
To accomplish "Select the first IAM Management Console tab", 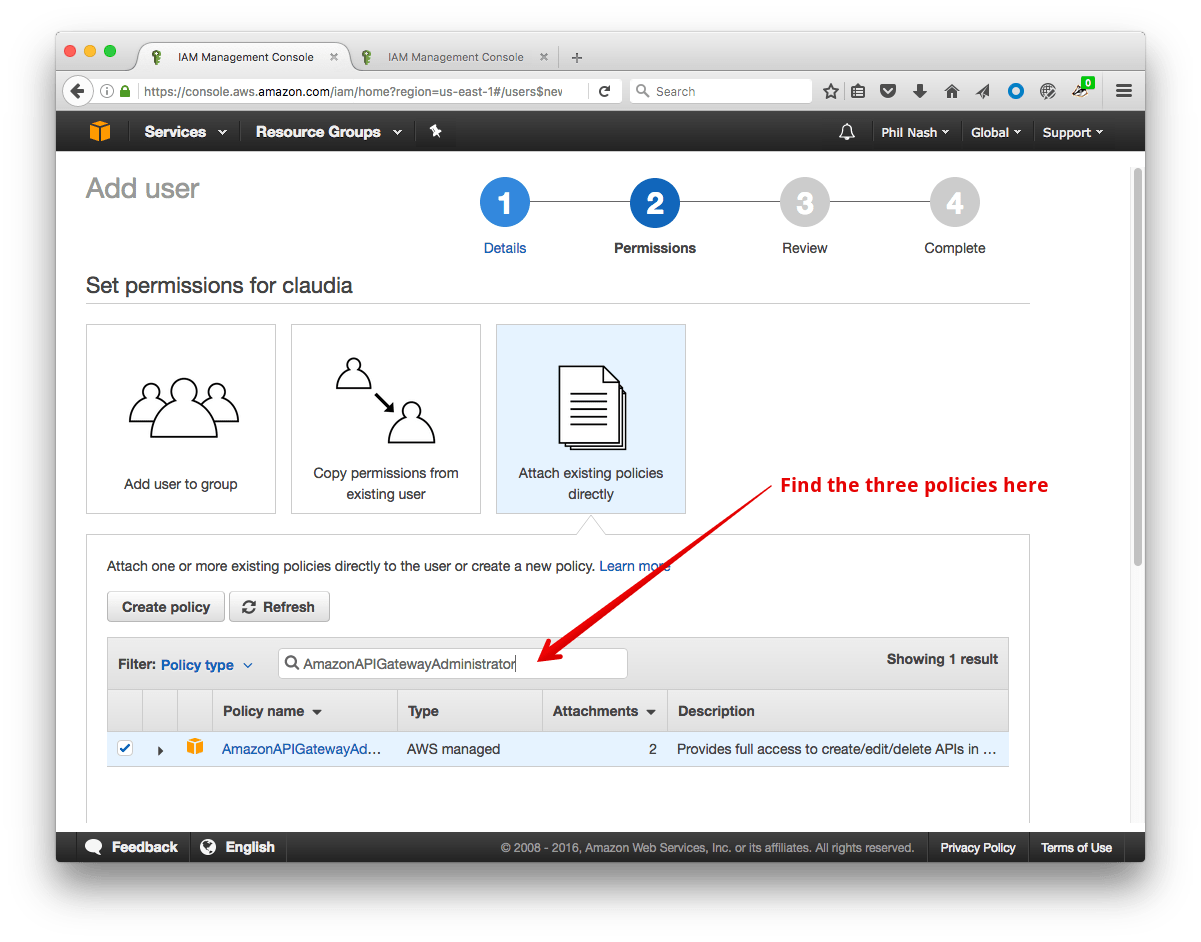I will point(245,57).
